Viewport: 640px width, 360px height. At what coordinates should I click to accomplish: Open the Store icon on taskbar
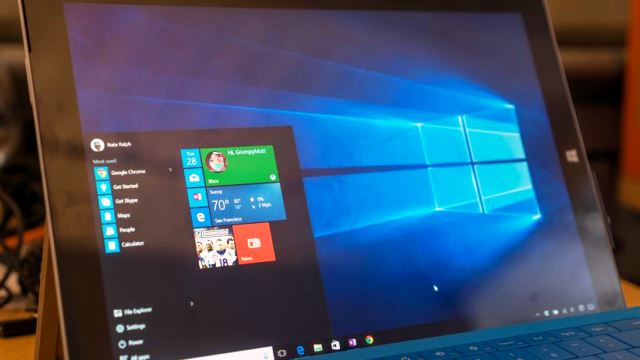tap(336, 345)
